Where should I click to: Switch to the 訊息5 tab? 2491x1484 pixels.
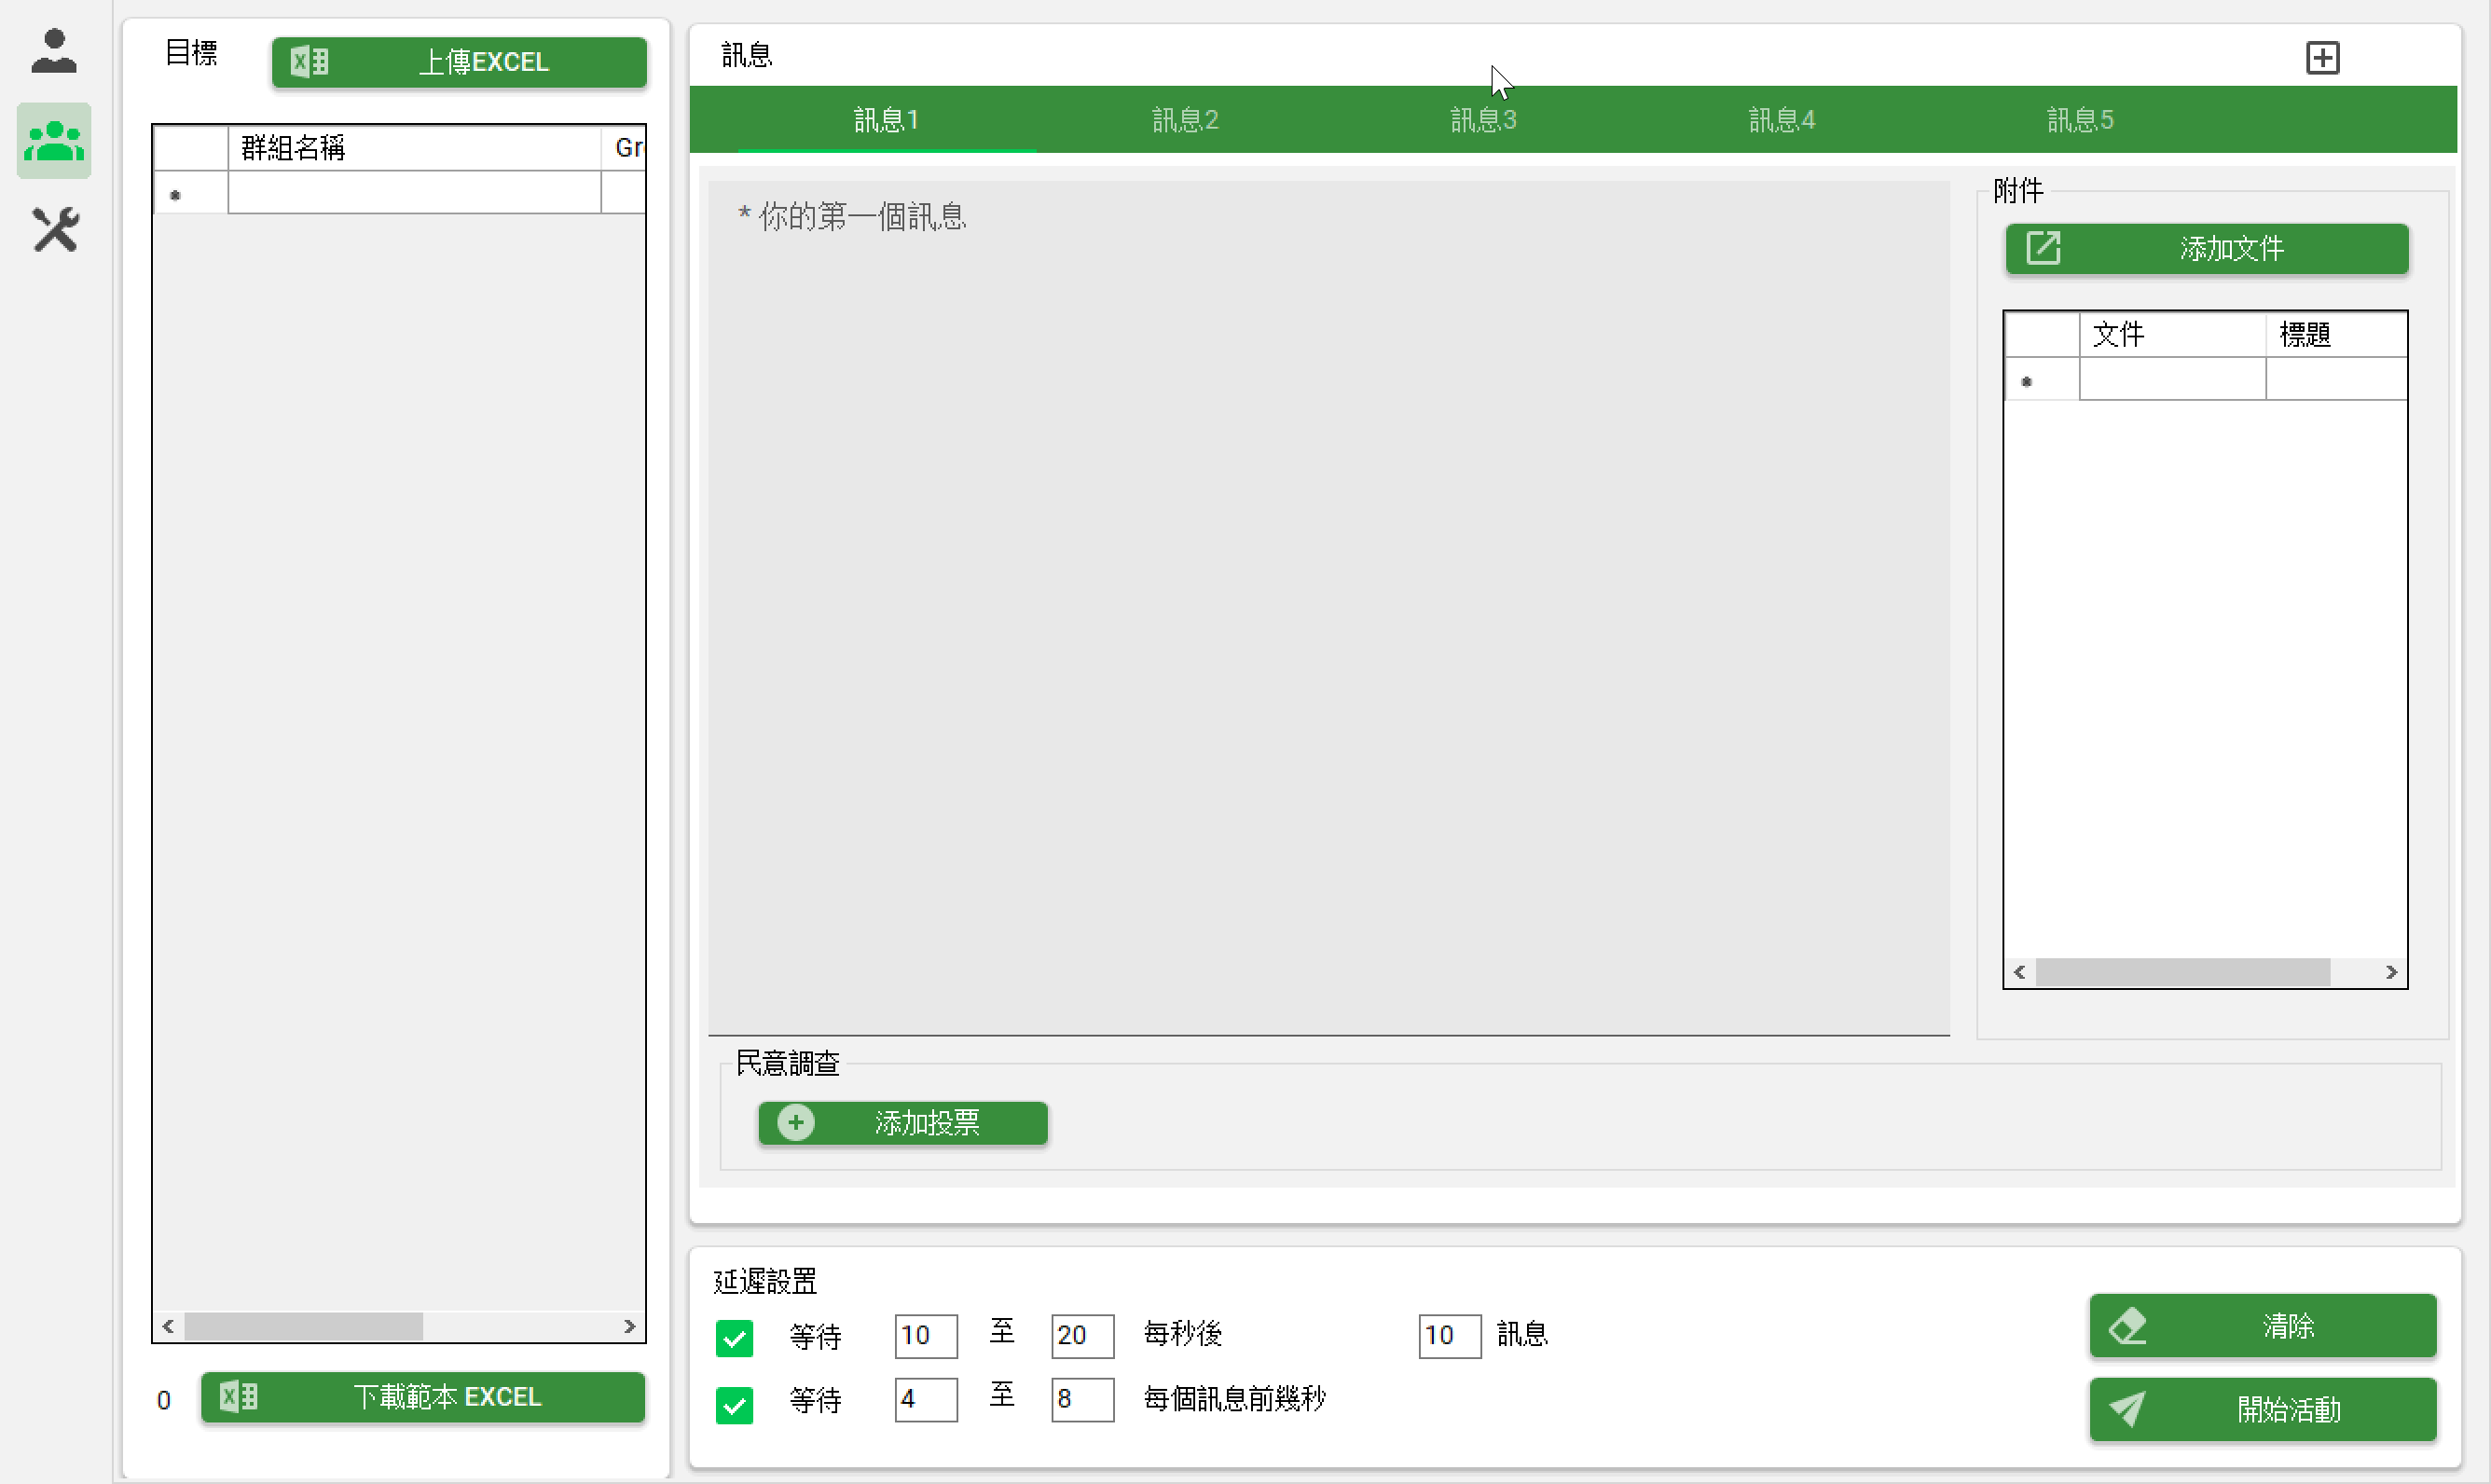[x=2080, y=119]
